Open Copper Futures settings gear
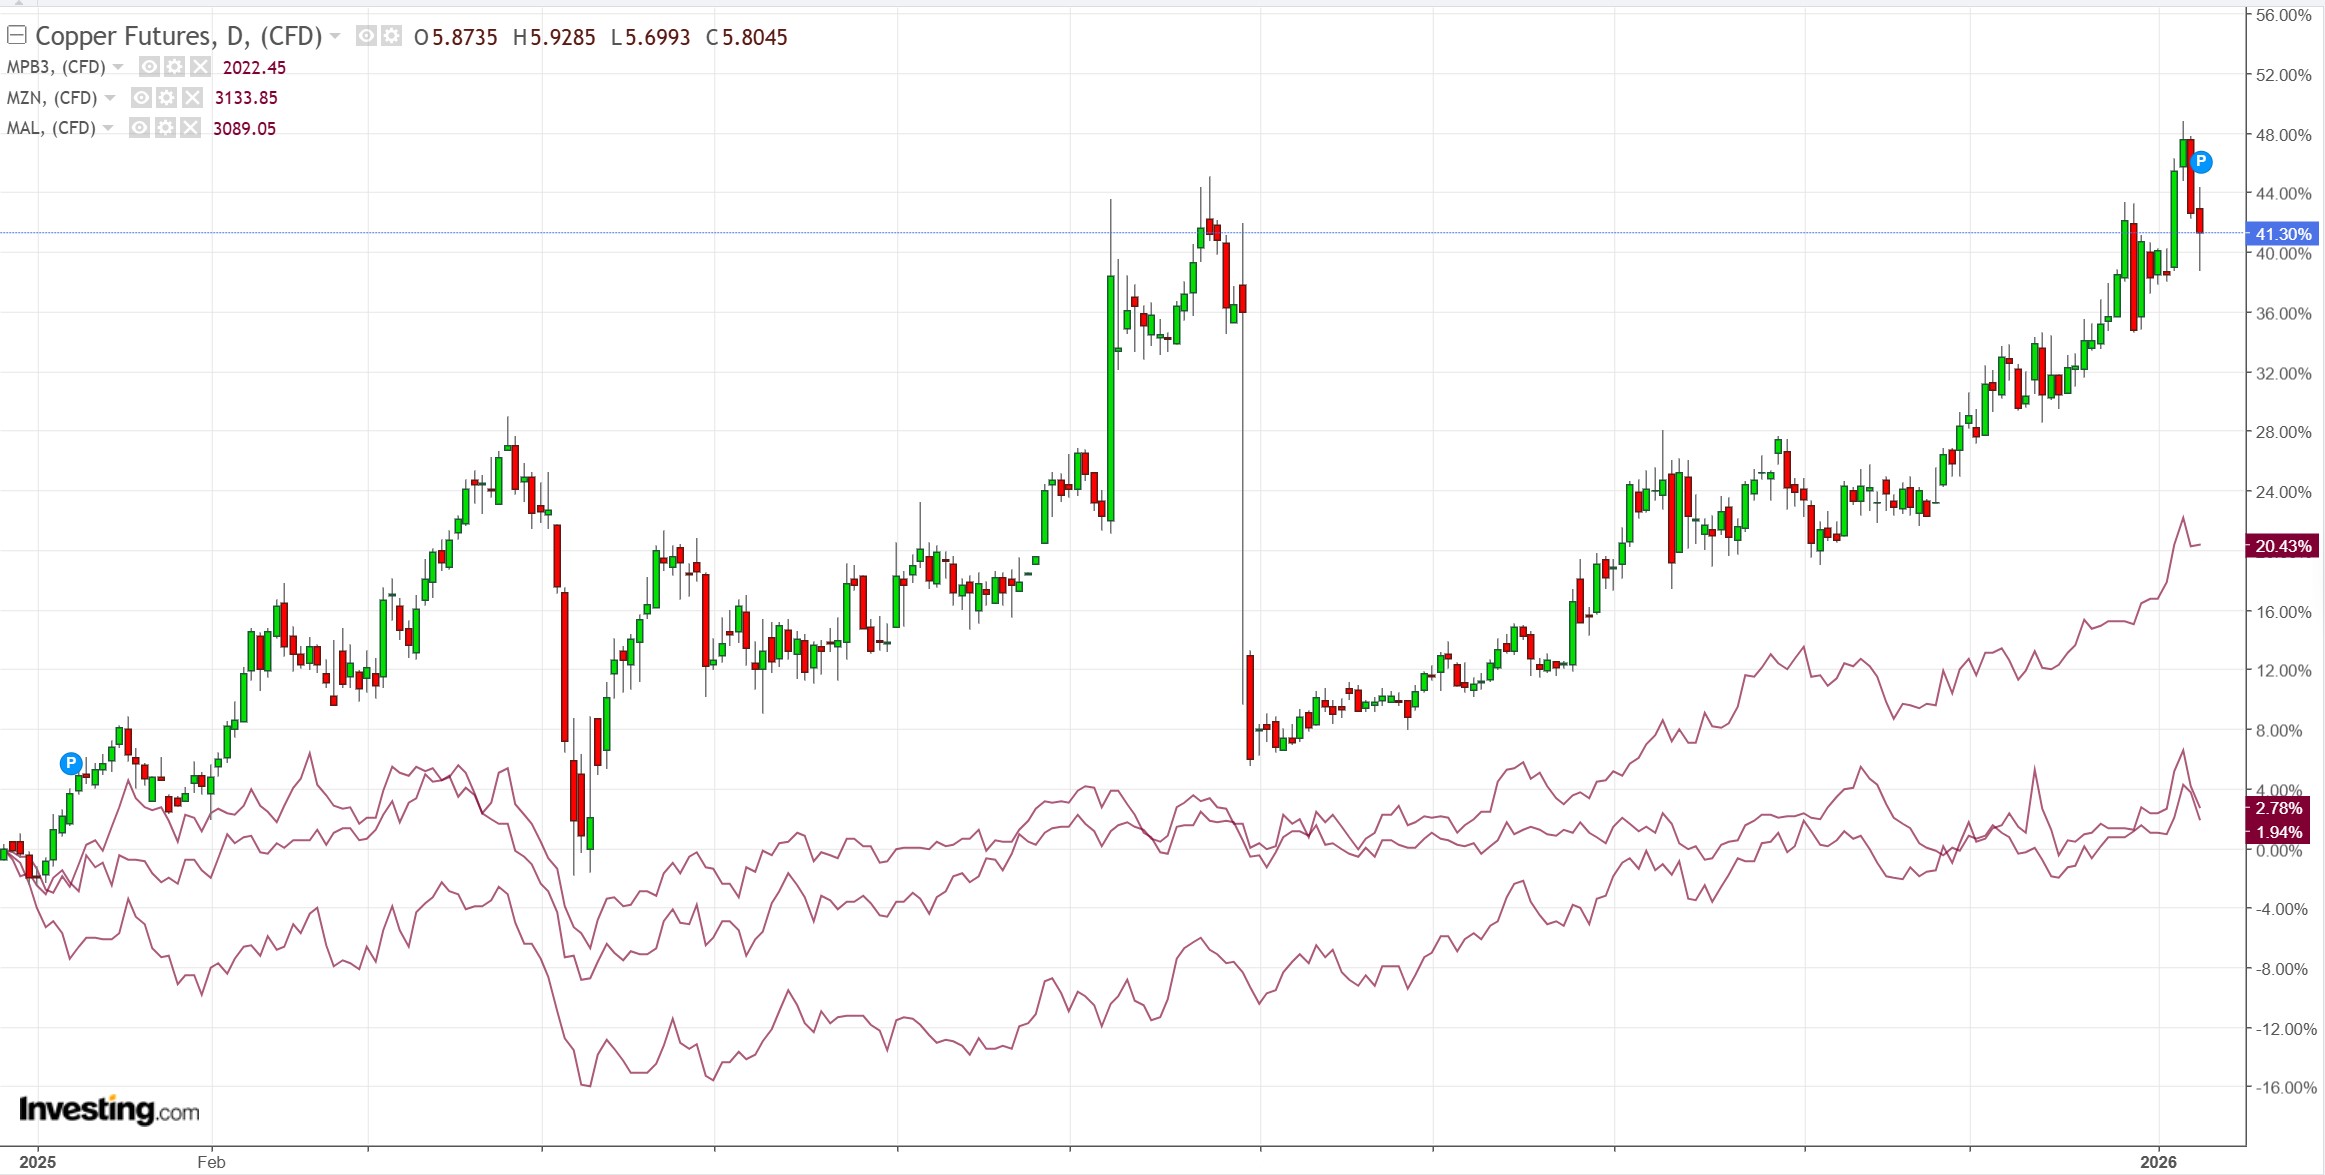Image resolution: width=2325 pixels, height=1175 pixels. (x=391, y=36)
